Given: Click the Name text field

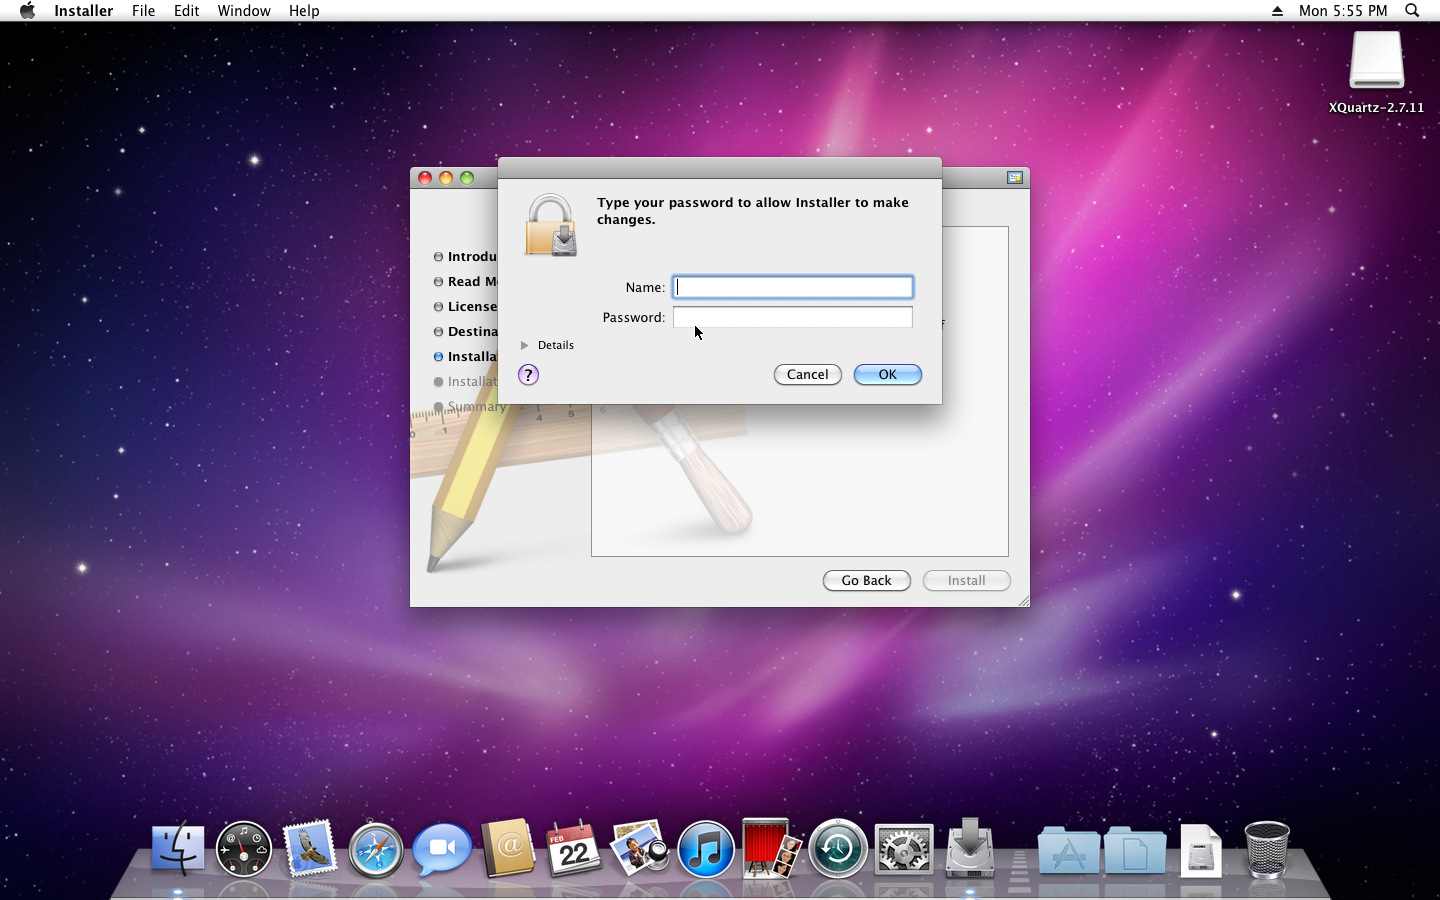Looking at the screenshot, I should click(x=792, y=287).
